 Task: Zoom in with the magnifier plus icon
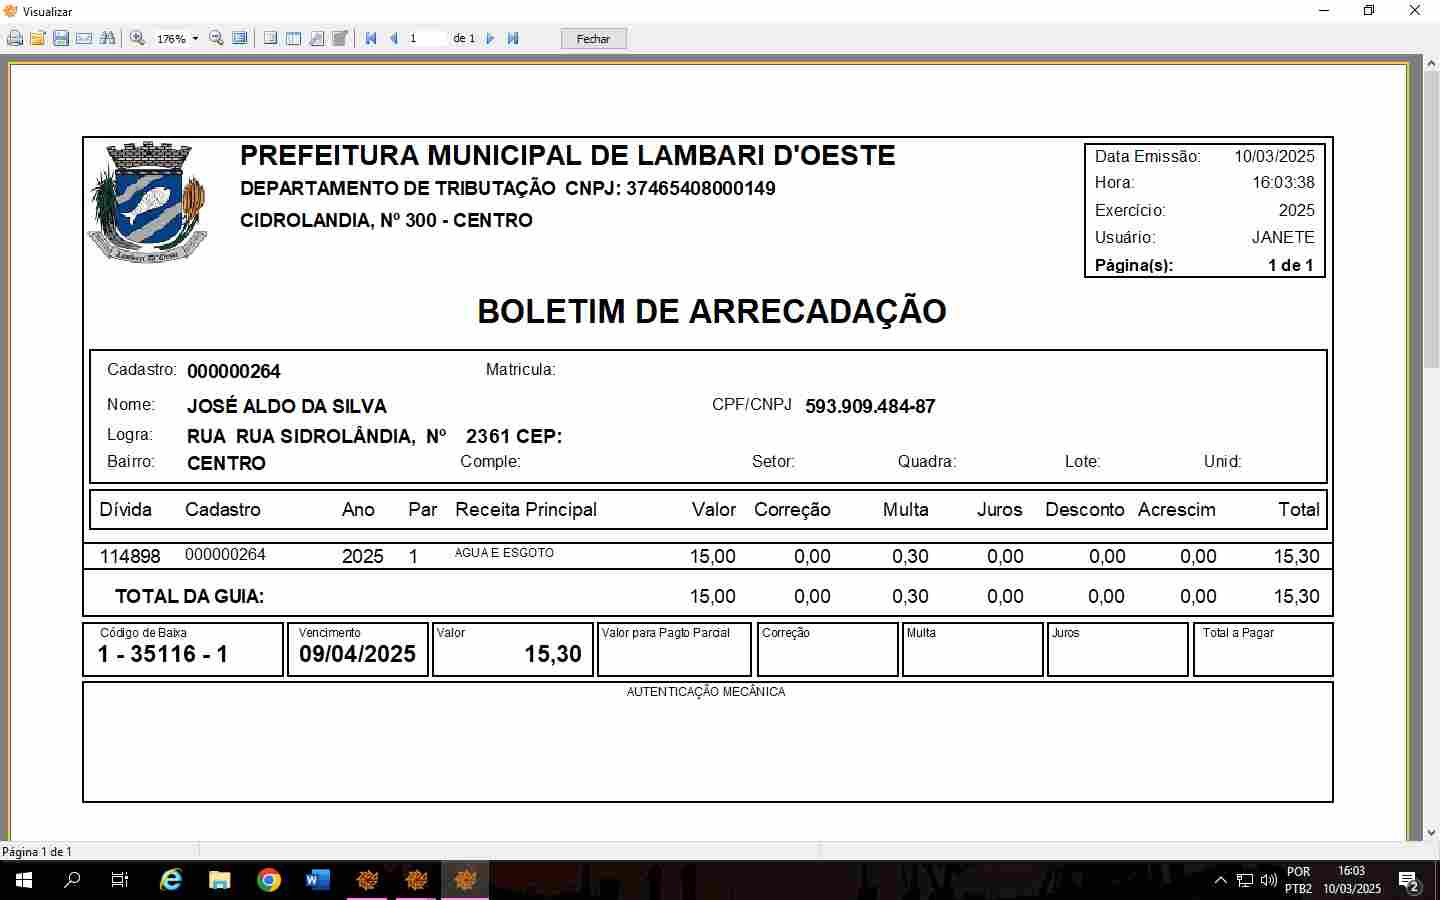pyautogui.click(x=138, y=39)
